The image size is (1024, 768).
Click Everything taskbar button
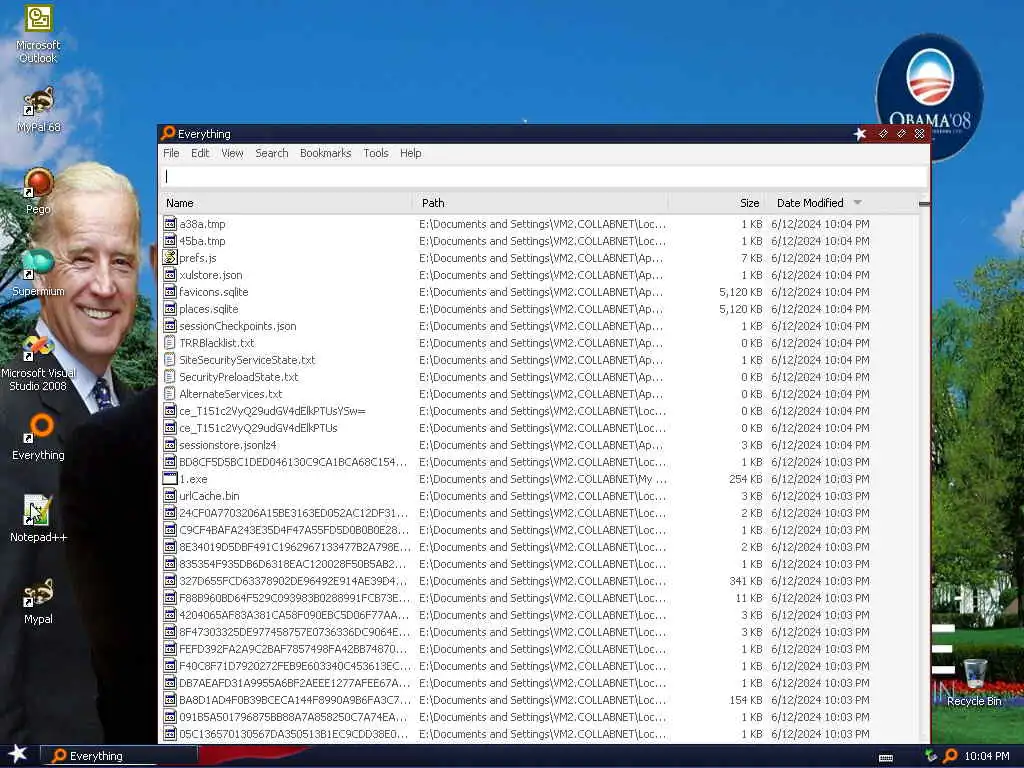[x=120, y=756]
